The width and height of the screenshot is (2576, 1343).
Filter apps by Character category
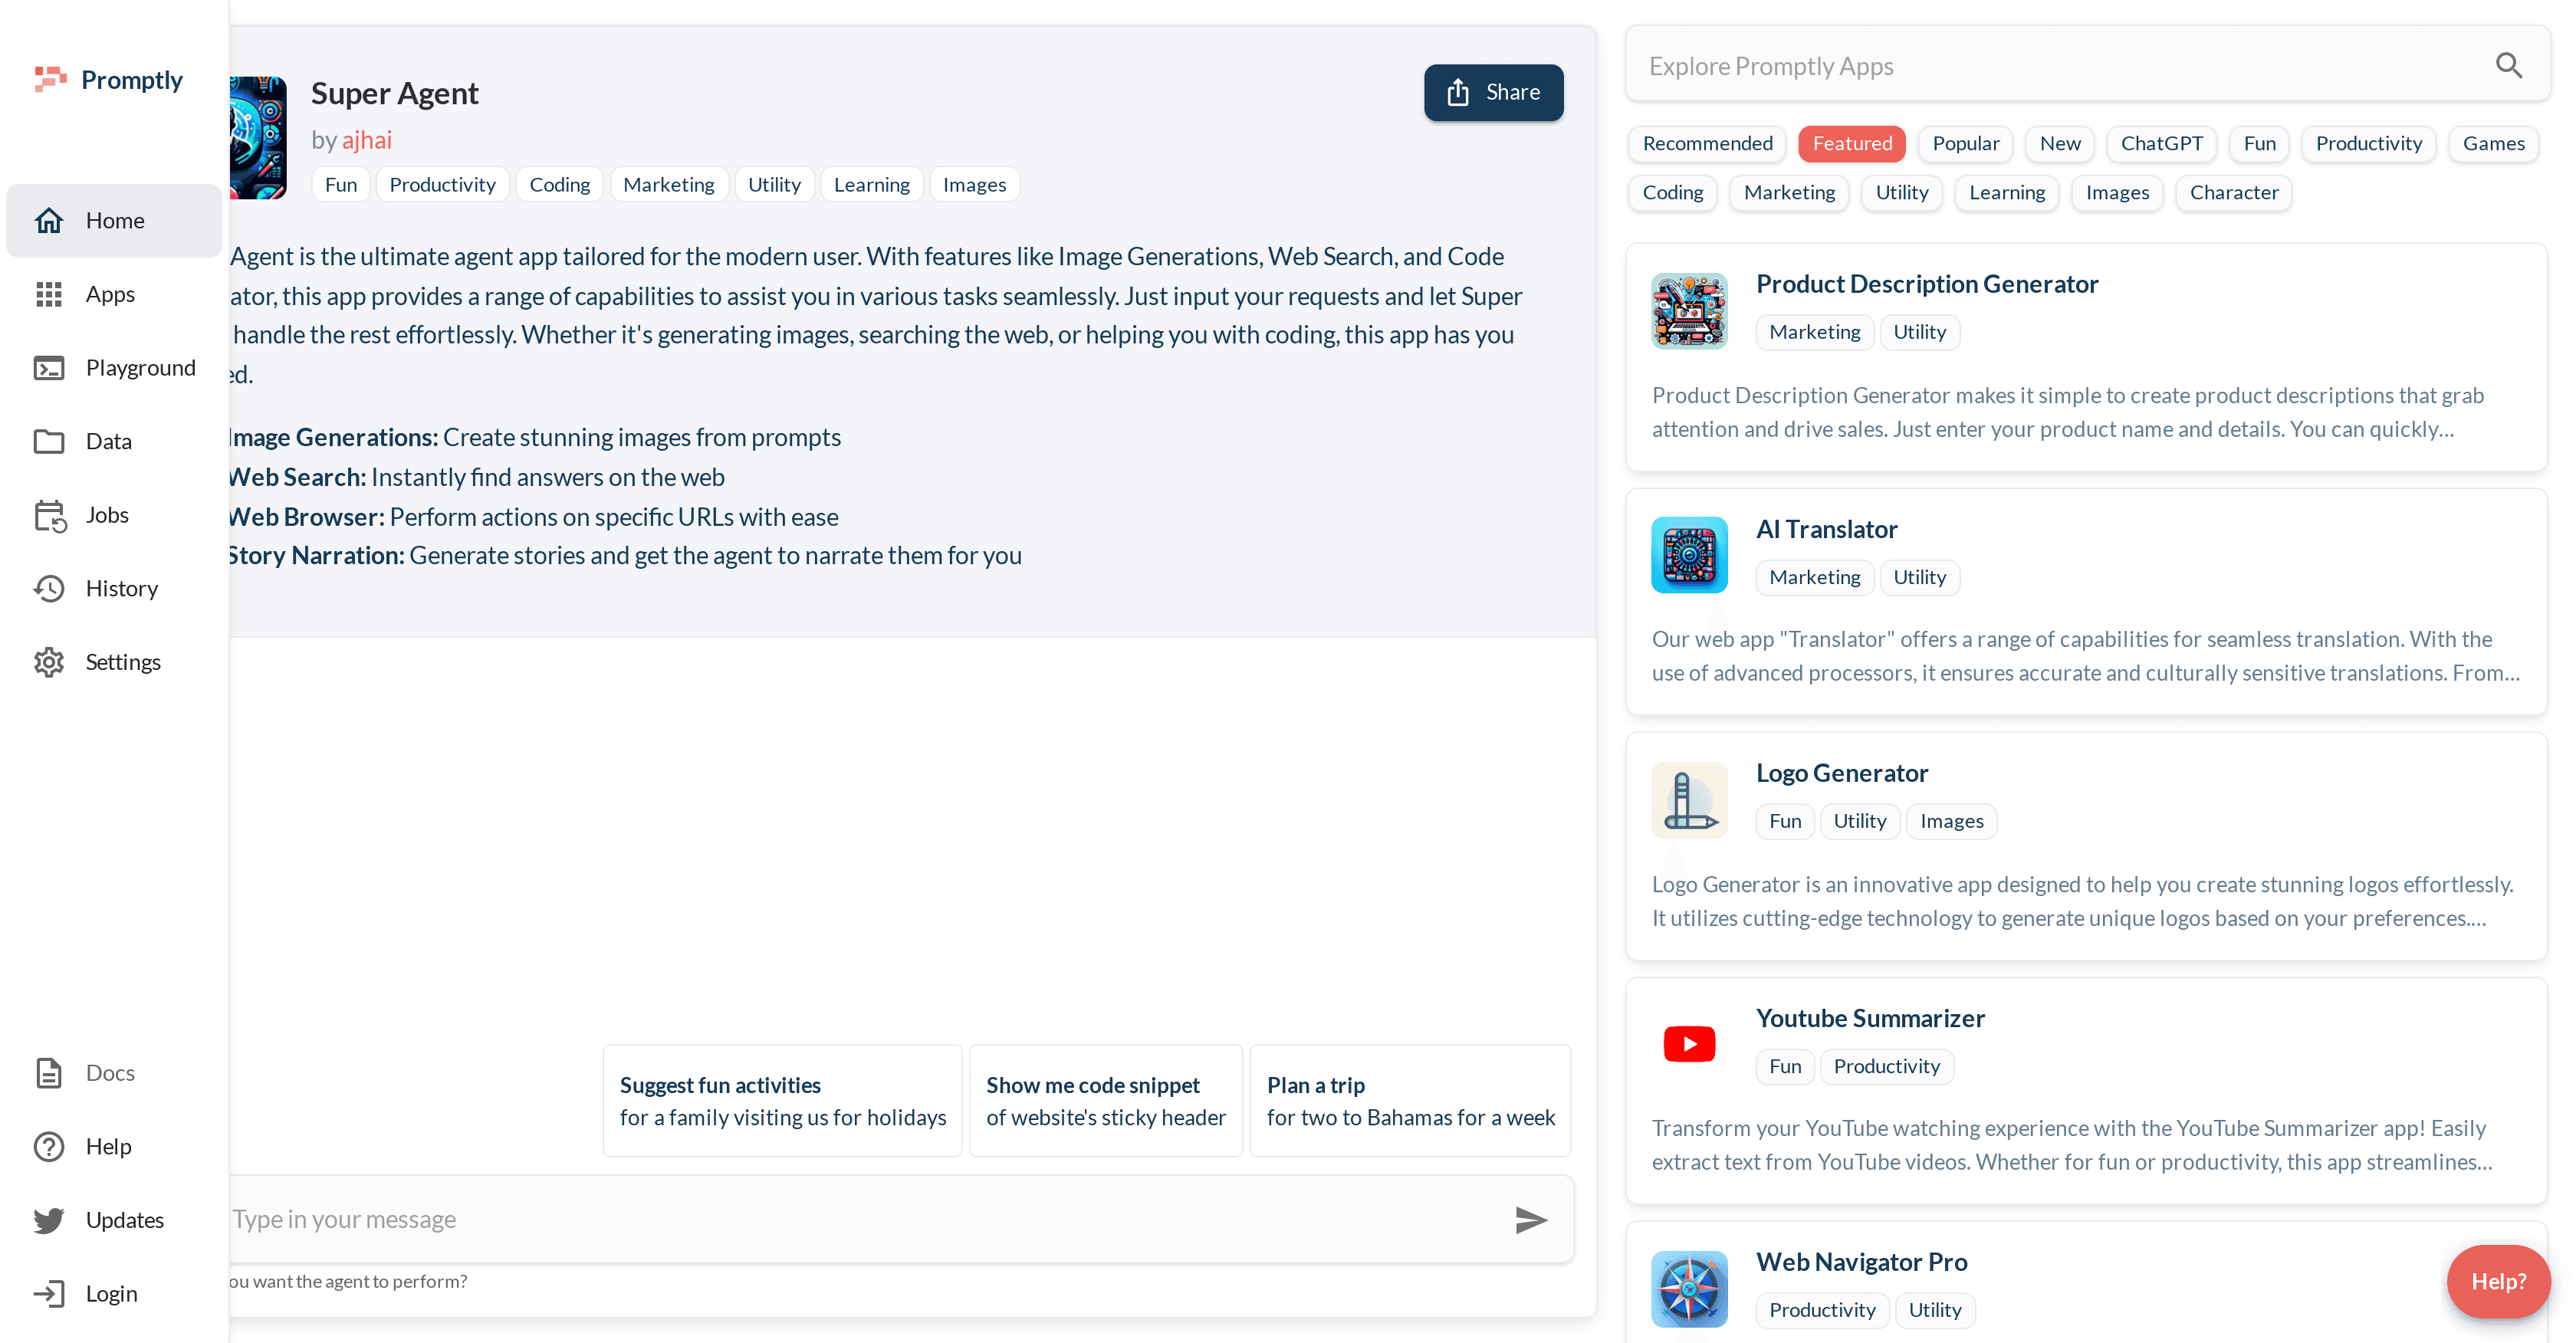pyautogui.click(x=2233, y=192)
